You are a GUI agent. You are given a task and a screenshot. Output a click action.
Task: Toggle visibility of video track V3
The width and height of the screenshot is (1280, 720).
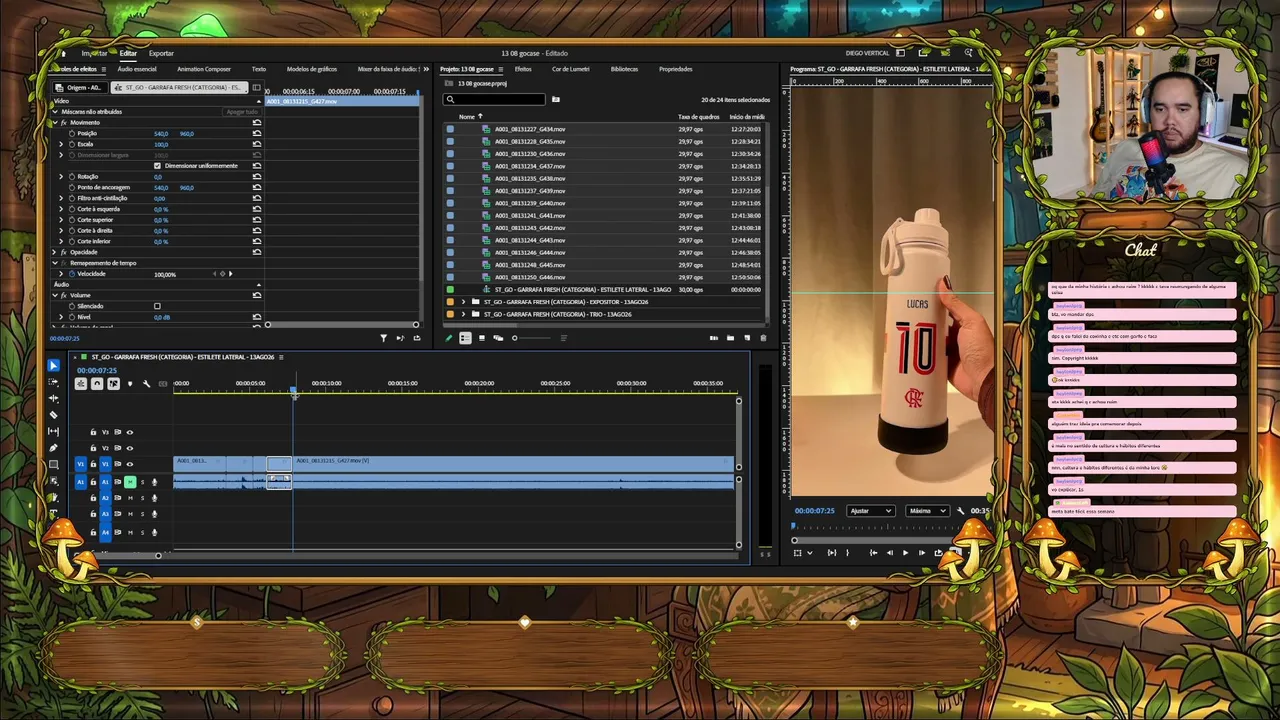129,432
